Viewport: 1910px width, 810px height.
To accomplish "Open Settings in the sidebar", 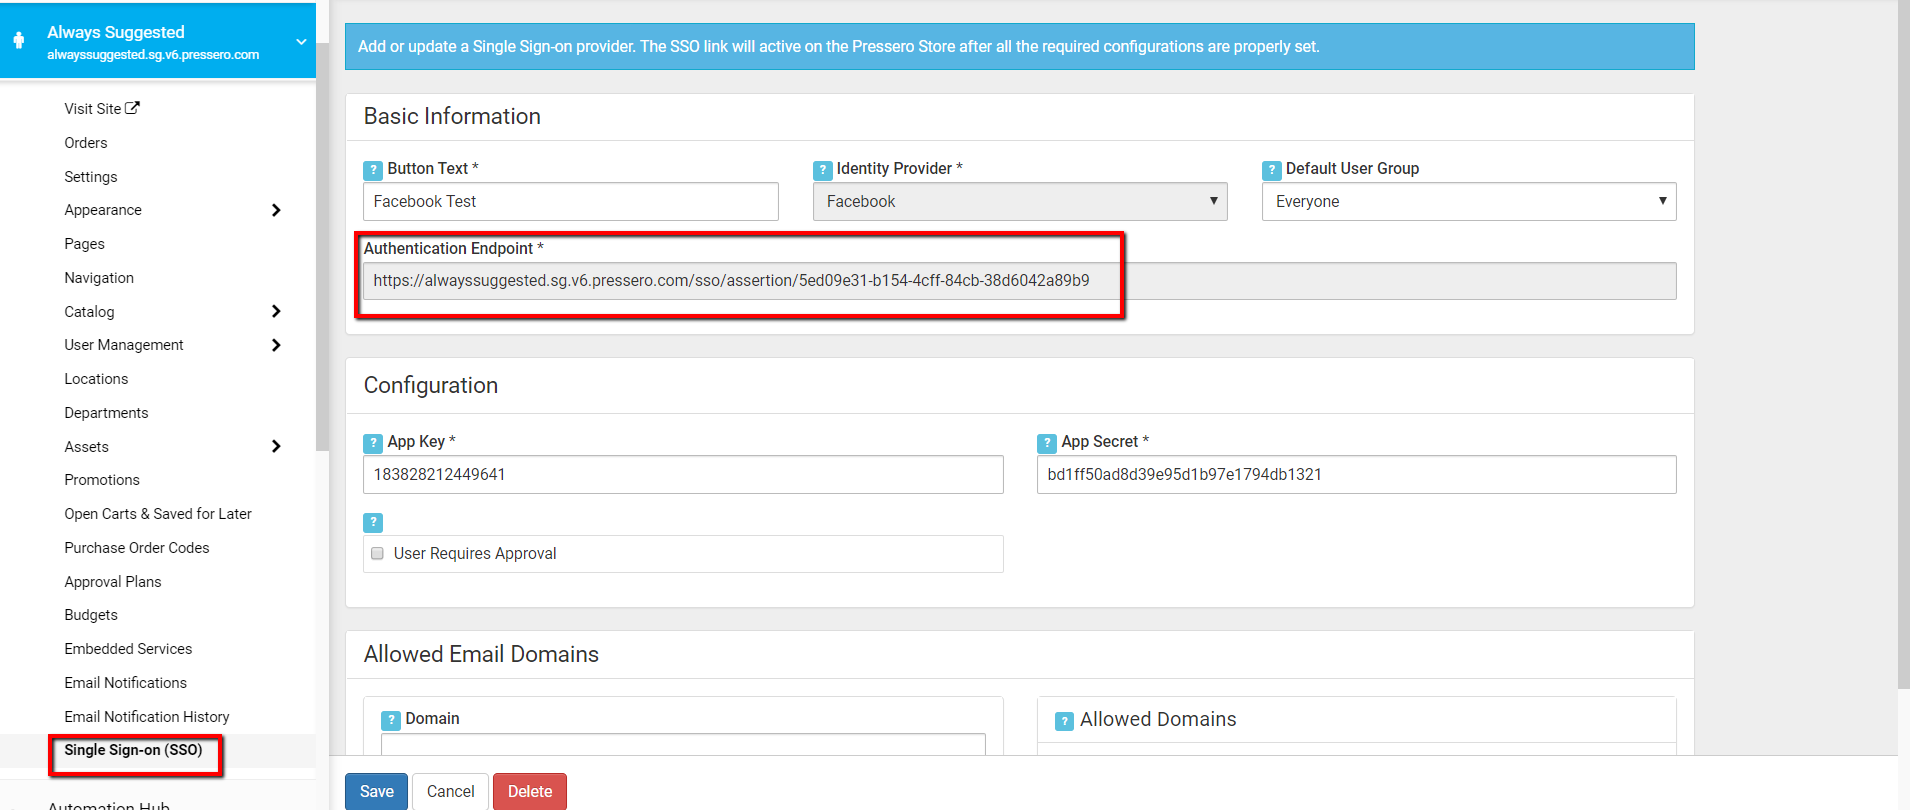I will (x=91, y=177).
